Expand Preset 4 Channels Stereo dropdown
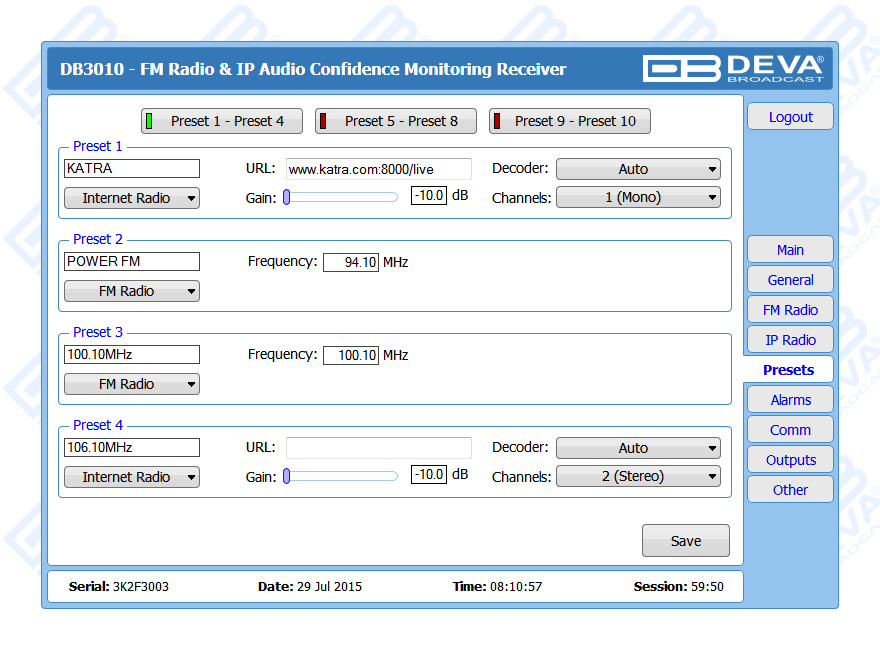 pos(638,477)
